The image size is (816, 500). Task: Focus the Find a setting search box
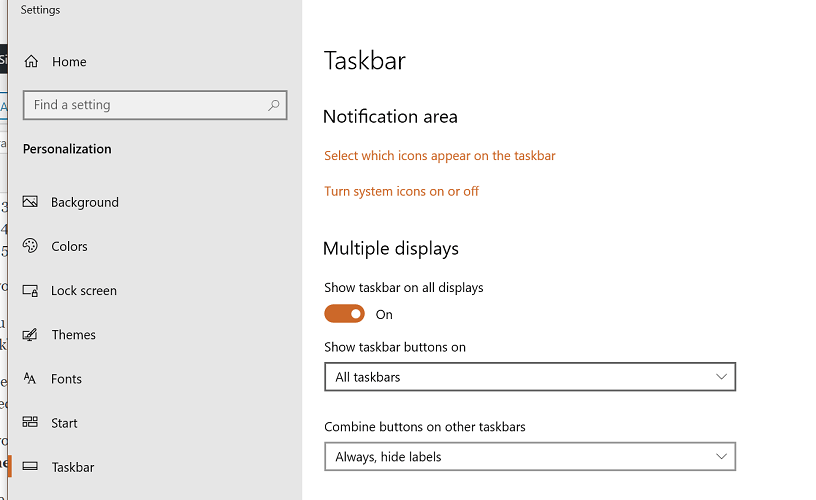pos(145,105)
